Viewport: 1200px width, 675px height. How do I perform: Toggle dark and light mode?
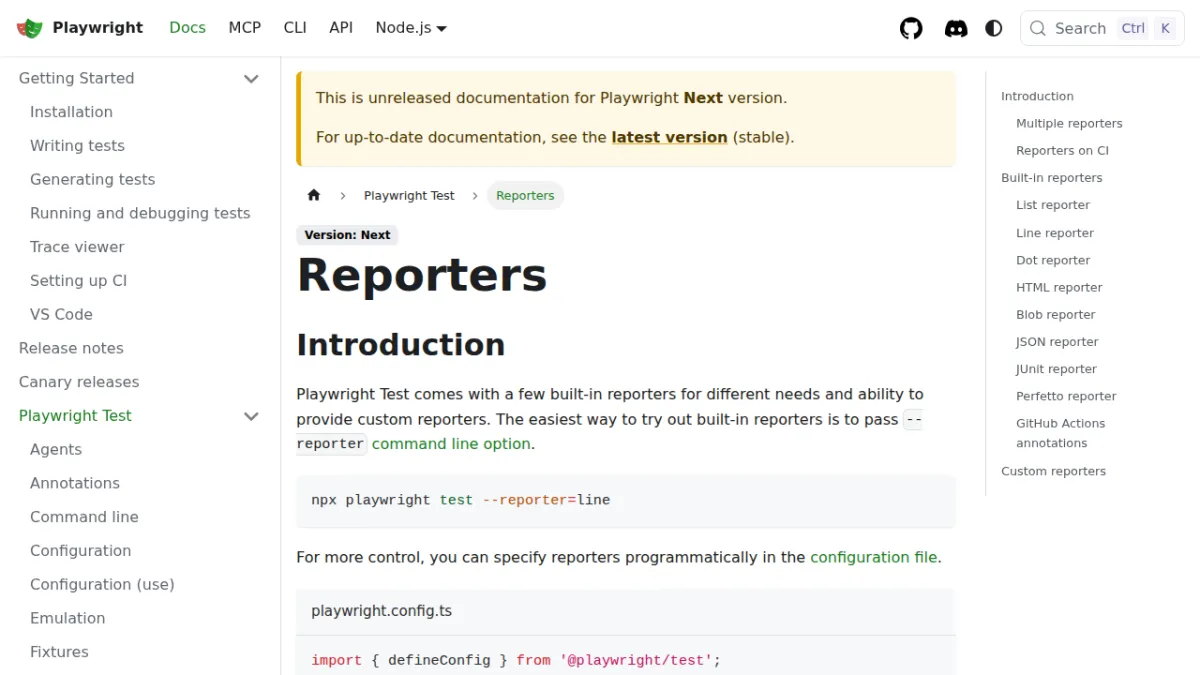994,28
